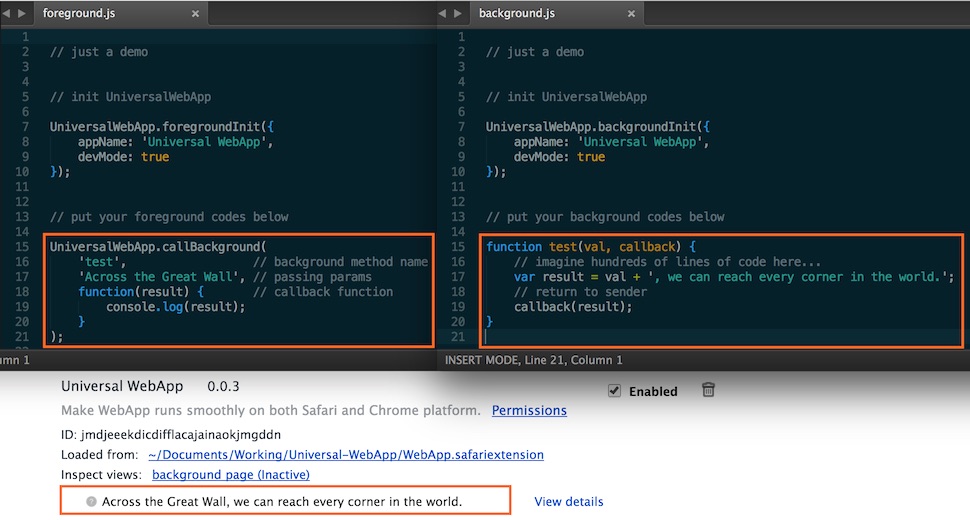Click line number 15 in foreground.js gutter
Image resolution: width=970 pixels, height=520 pixels.
pyautogui.click(x=22, y=247)
